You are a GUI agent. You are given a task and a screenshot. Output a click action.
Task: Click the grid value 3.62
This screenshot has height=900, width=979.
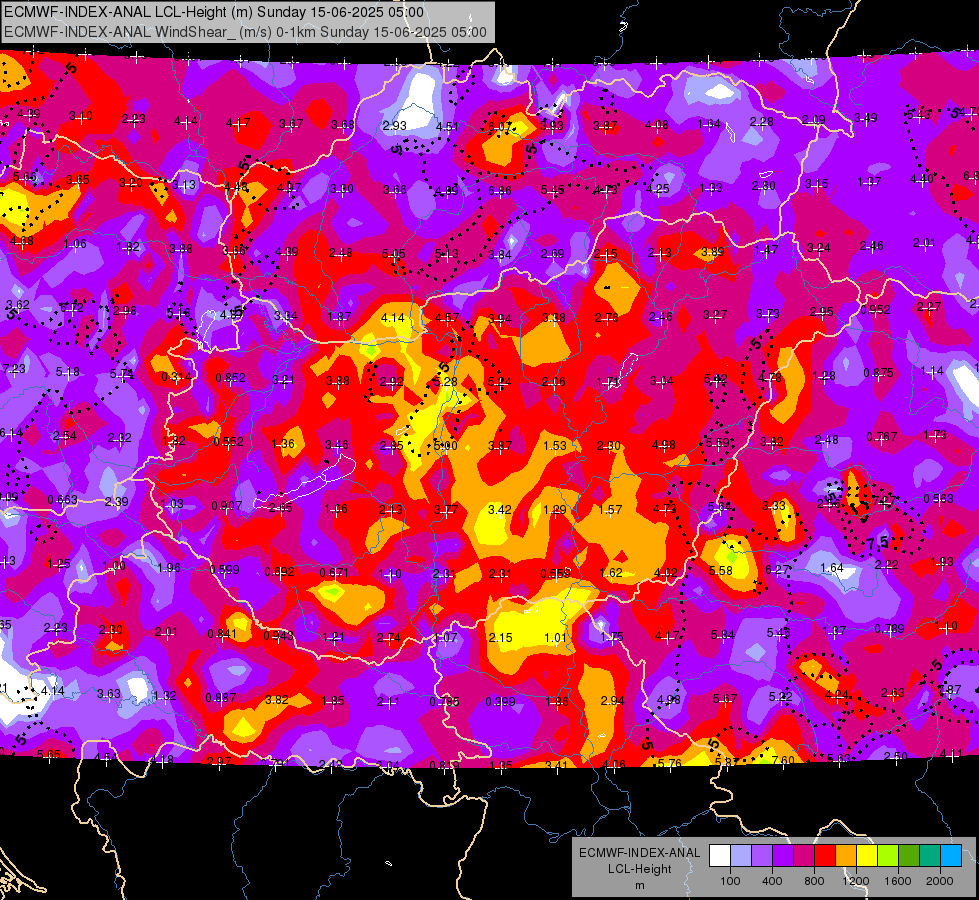click(17, 305)
